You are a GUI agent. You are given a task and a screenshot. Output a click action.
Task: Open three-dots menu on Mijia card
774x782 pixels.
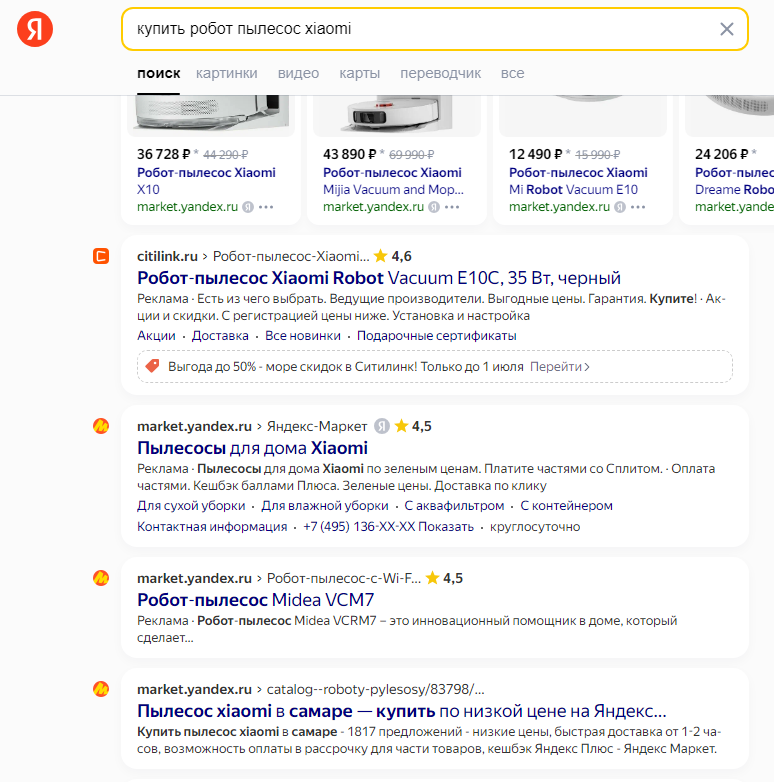tap(452, 207)
